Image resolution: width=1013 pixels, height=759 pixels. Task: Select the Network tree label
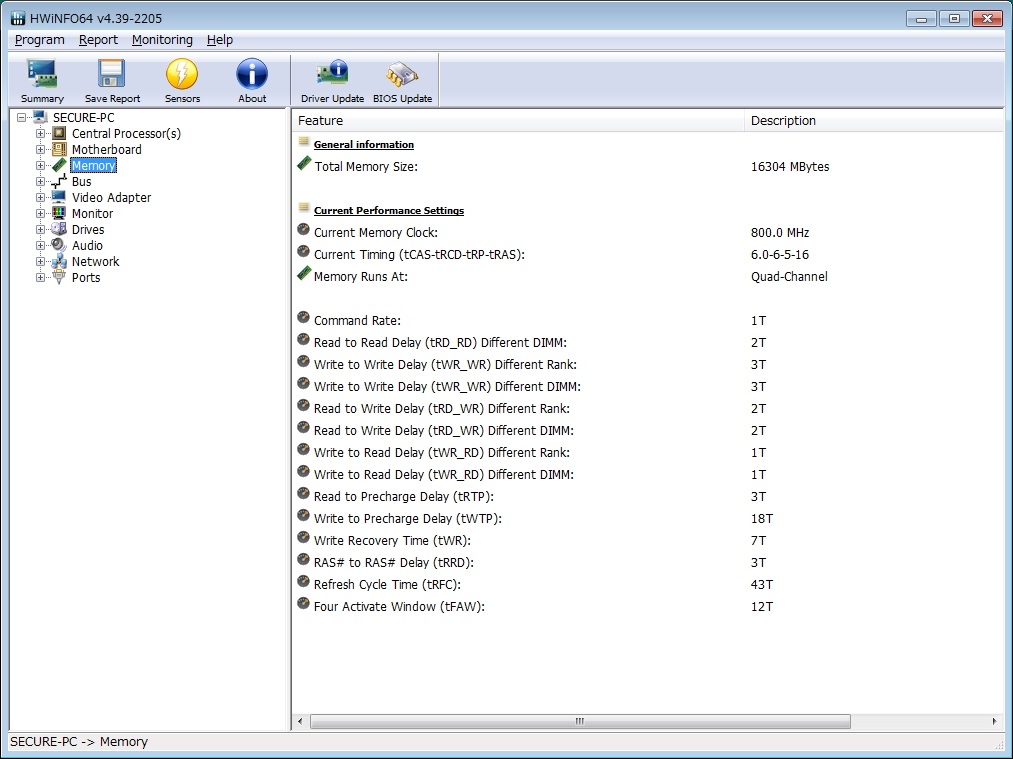point(96,262)
